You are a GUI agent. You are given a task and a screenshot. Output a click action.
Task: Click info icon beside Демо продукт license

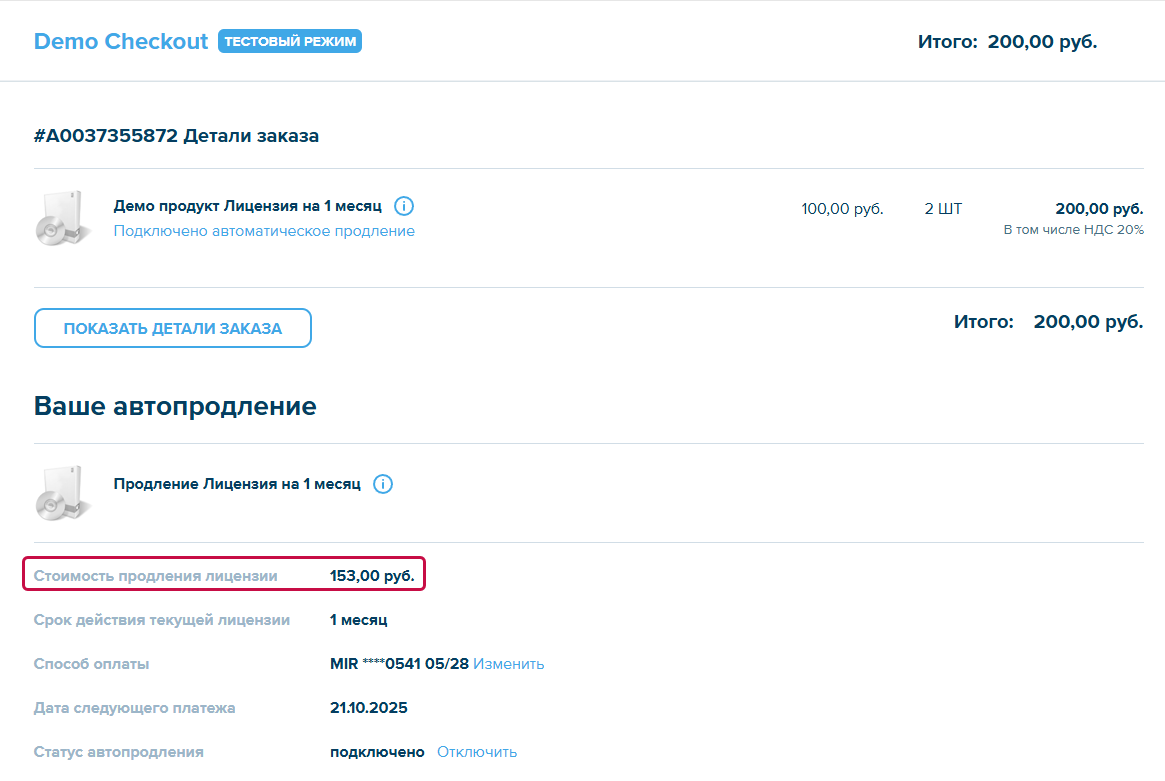pyautogui.click(x=404, y=206)
